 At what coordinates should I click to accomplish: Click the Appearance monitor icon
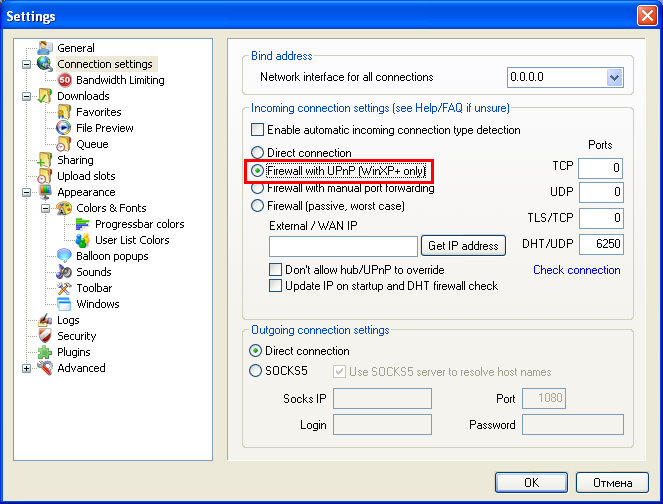pyautogui.click(x=45, y=192)
